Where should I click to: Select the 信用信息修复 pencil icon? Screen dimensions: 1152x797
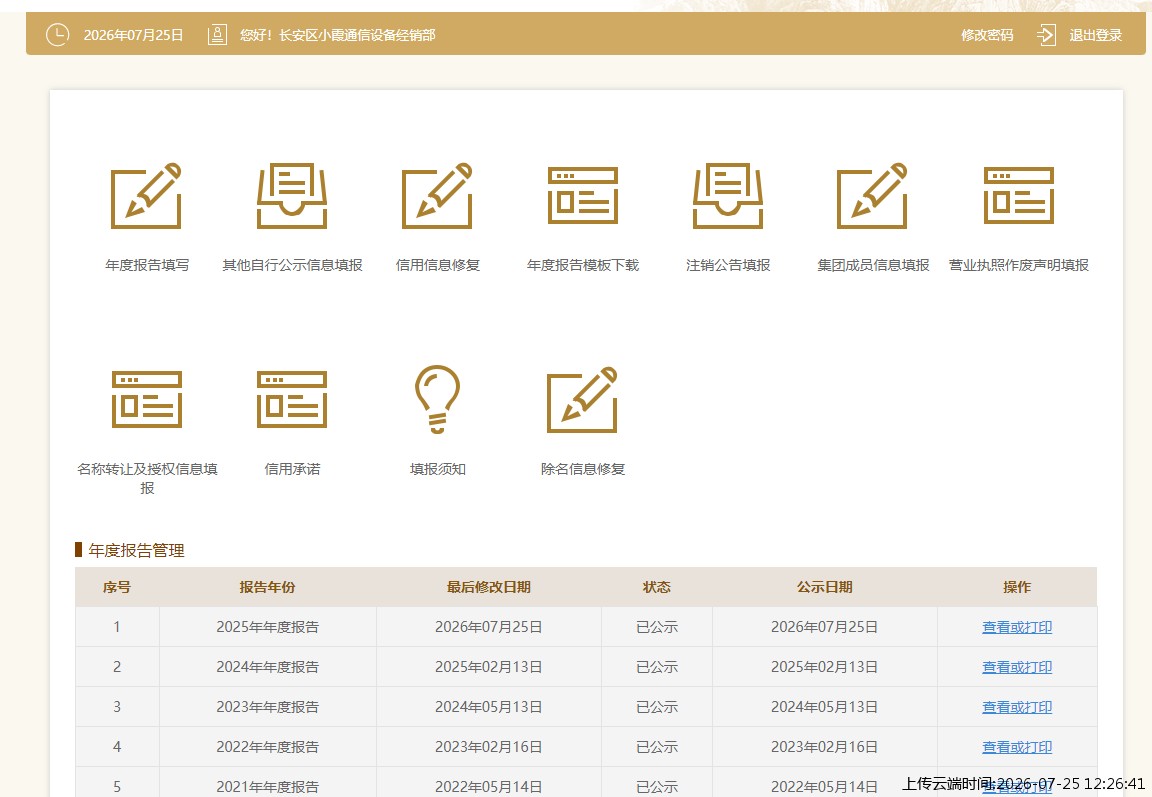pos(437,195)
